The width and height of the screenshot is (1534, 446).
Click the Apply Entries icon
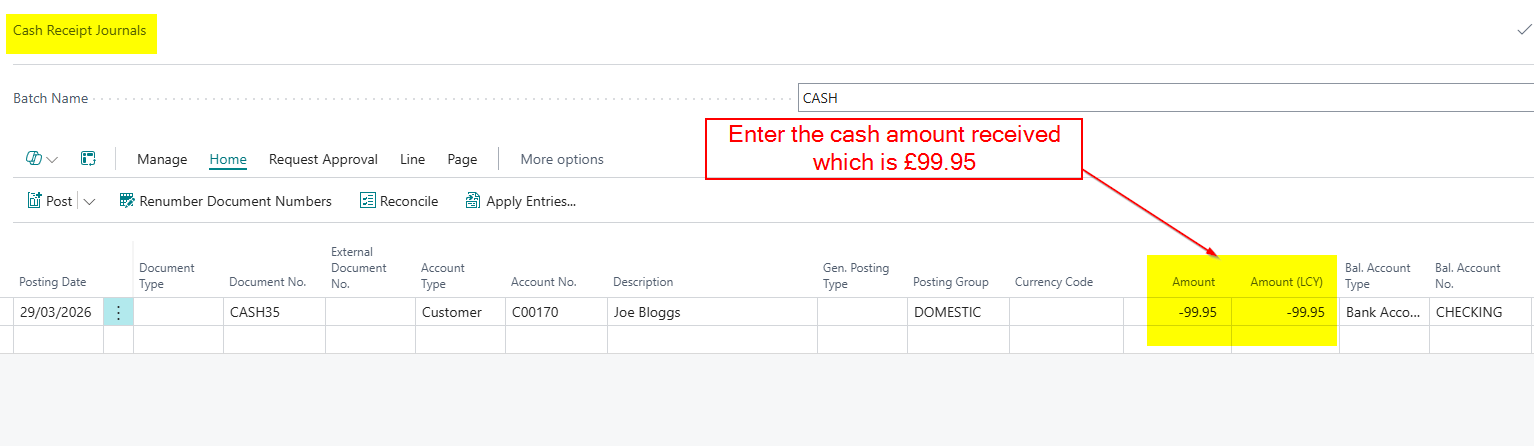473,201
